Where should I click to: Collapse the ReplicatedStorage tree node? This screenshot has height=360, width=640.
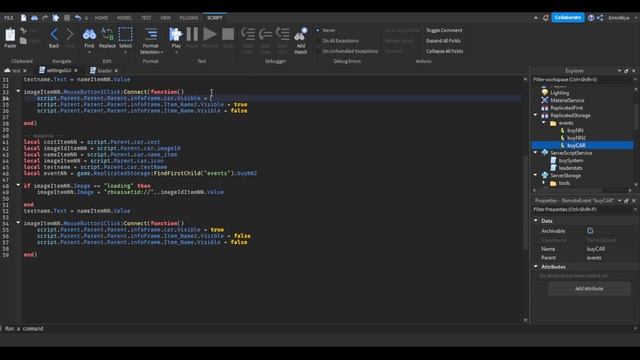[536, 115]
